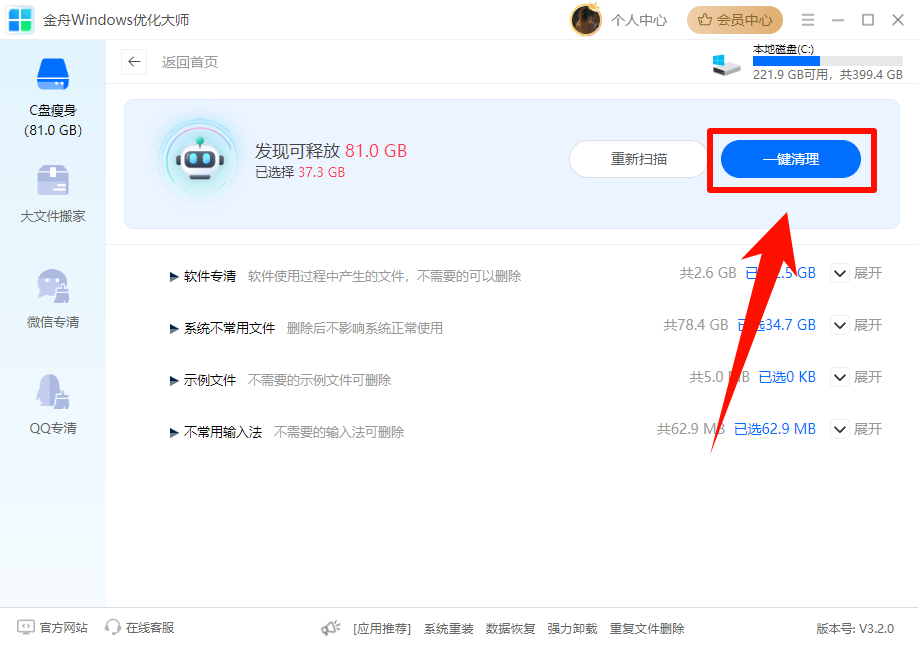Click the 一键清理 button

coord(791,158)
